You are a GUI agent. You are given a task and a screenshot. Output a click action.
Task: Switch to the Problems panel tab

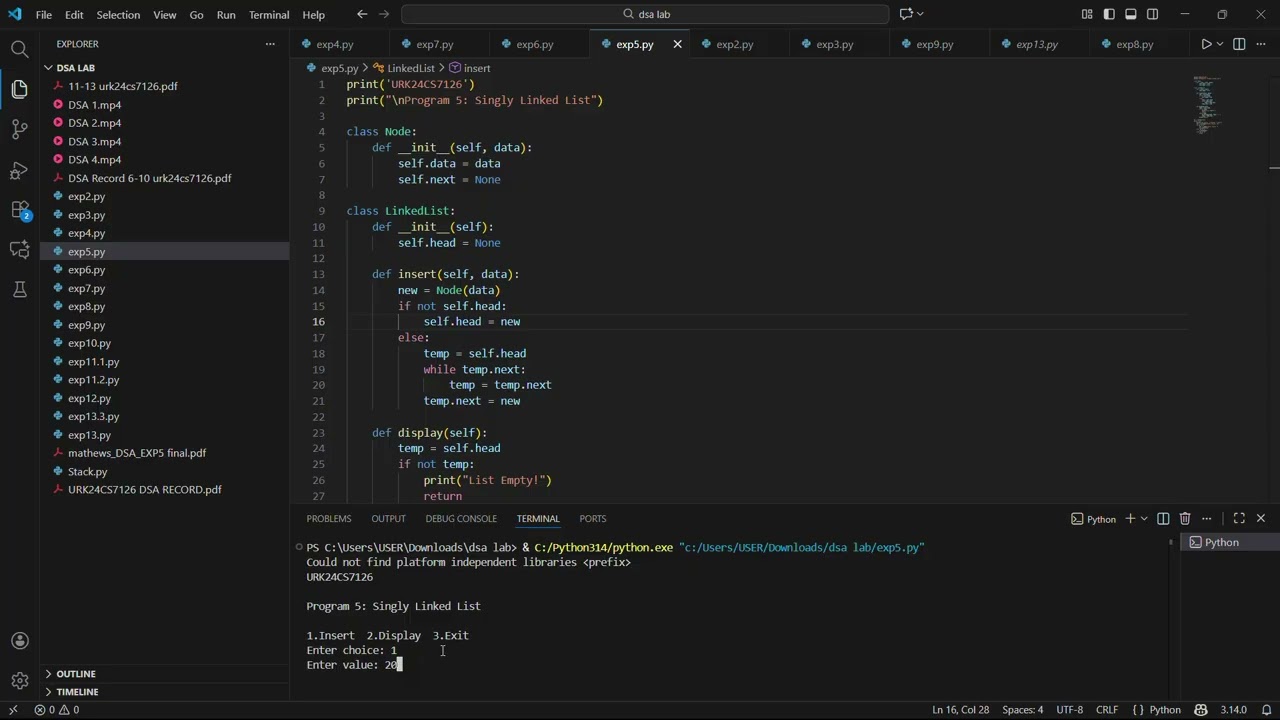point(329,519)
